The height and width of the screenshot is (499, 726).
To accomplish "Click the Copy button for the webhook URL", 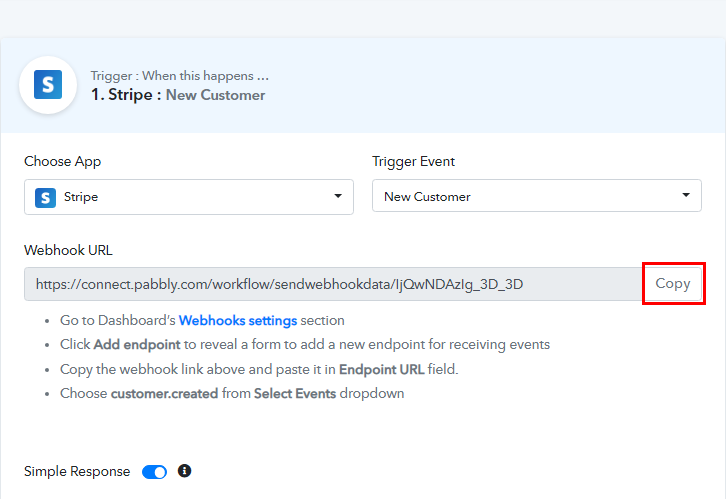I will pyautogui.click(x=673, y=283).
